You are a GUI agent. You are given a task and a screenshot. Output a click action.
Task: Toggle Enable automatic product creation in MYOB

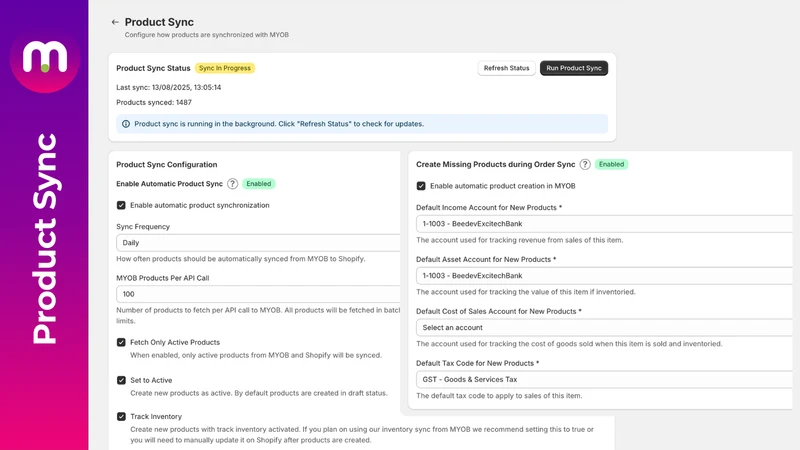pos(421,186)
